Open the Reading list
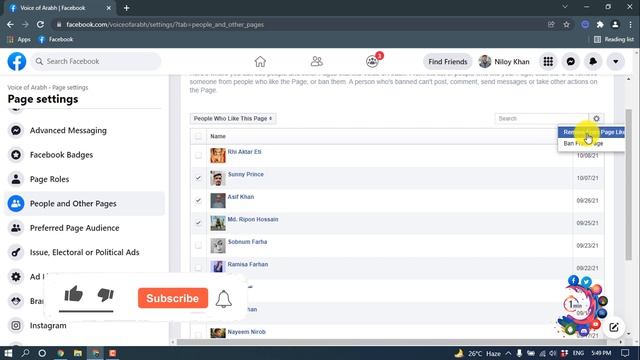The height and width of the screenshot is (360, 640). 614,40
